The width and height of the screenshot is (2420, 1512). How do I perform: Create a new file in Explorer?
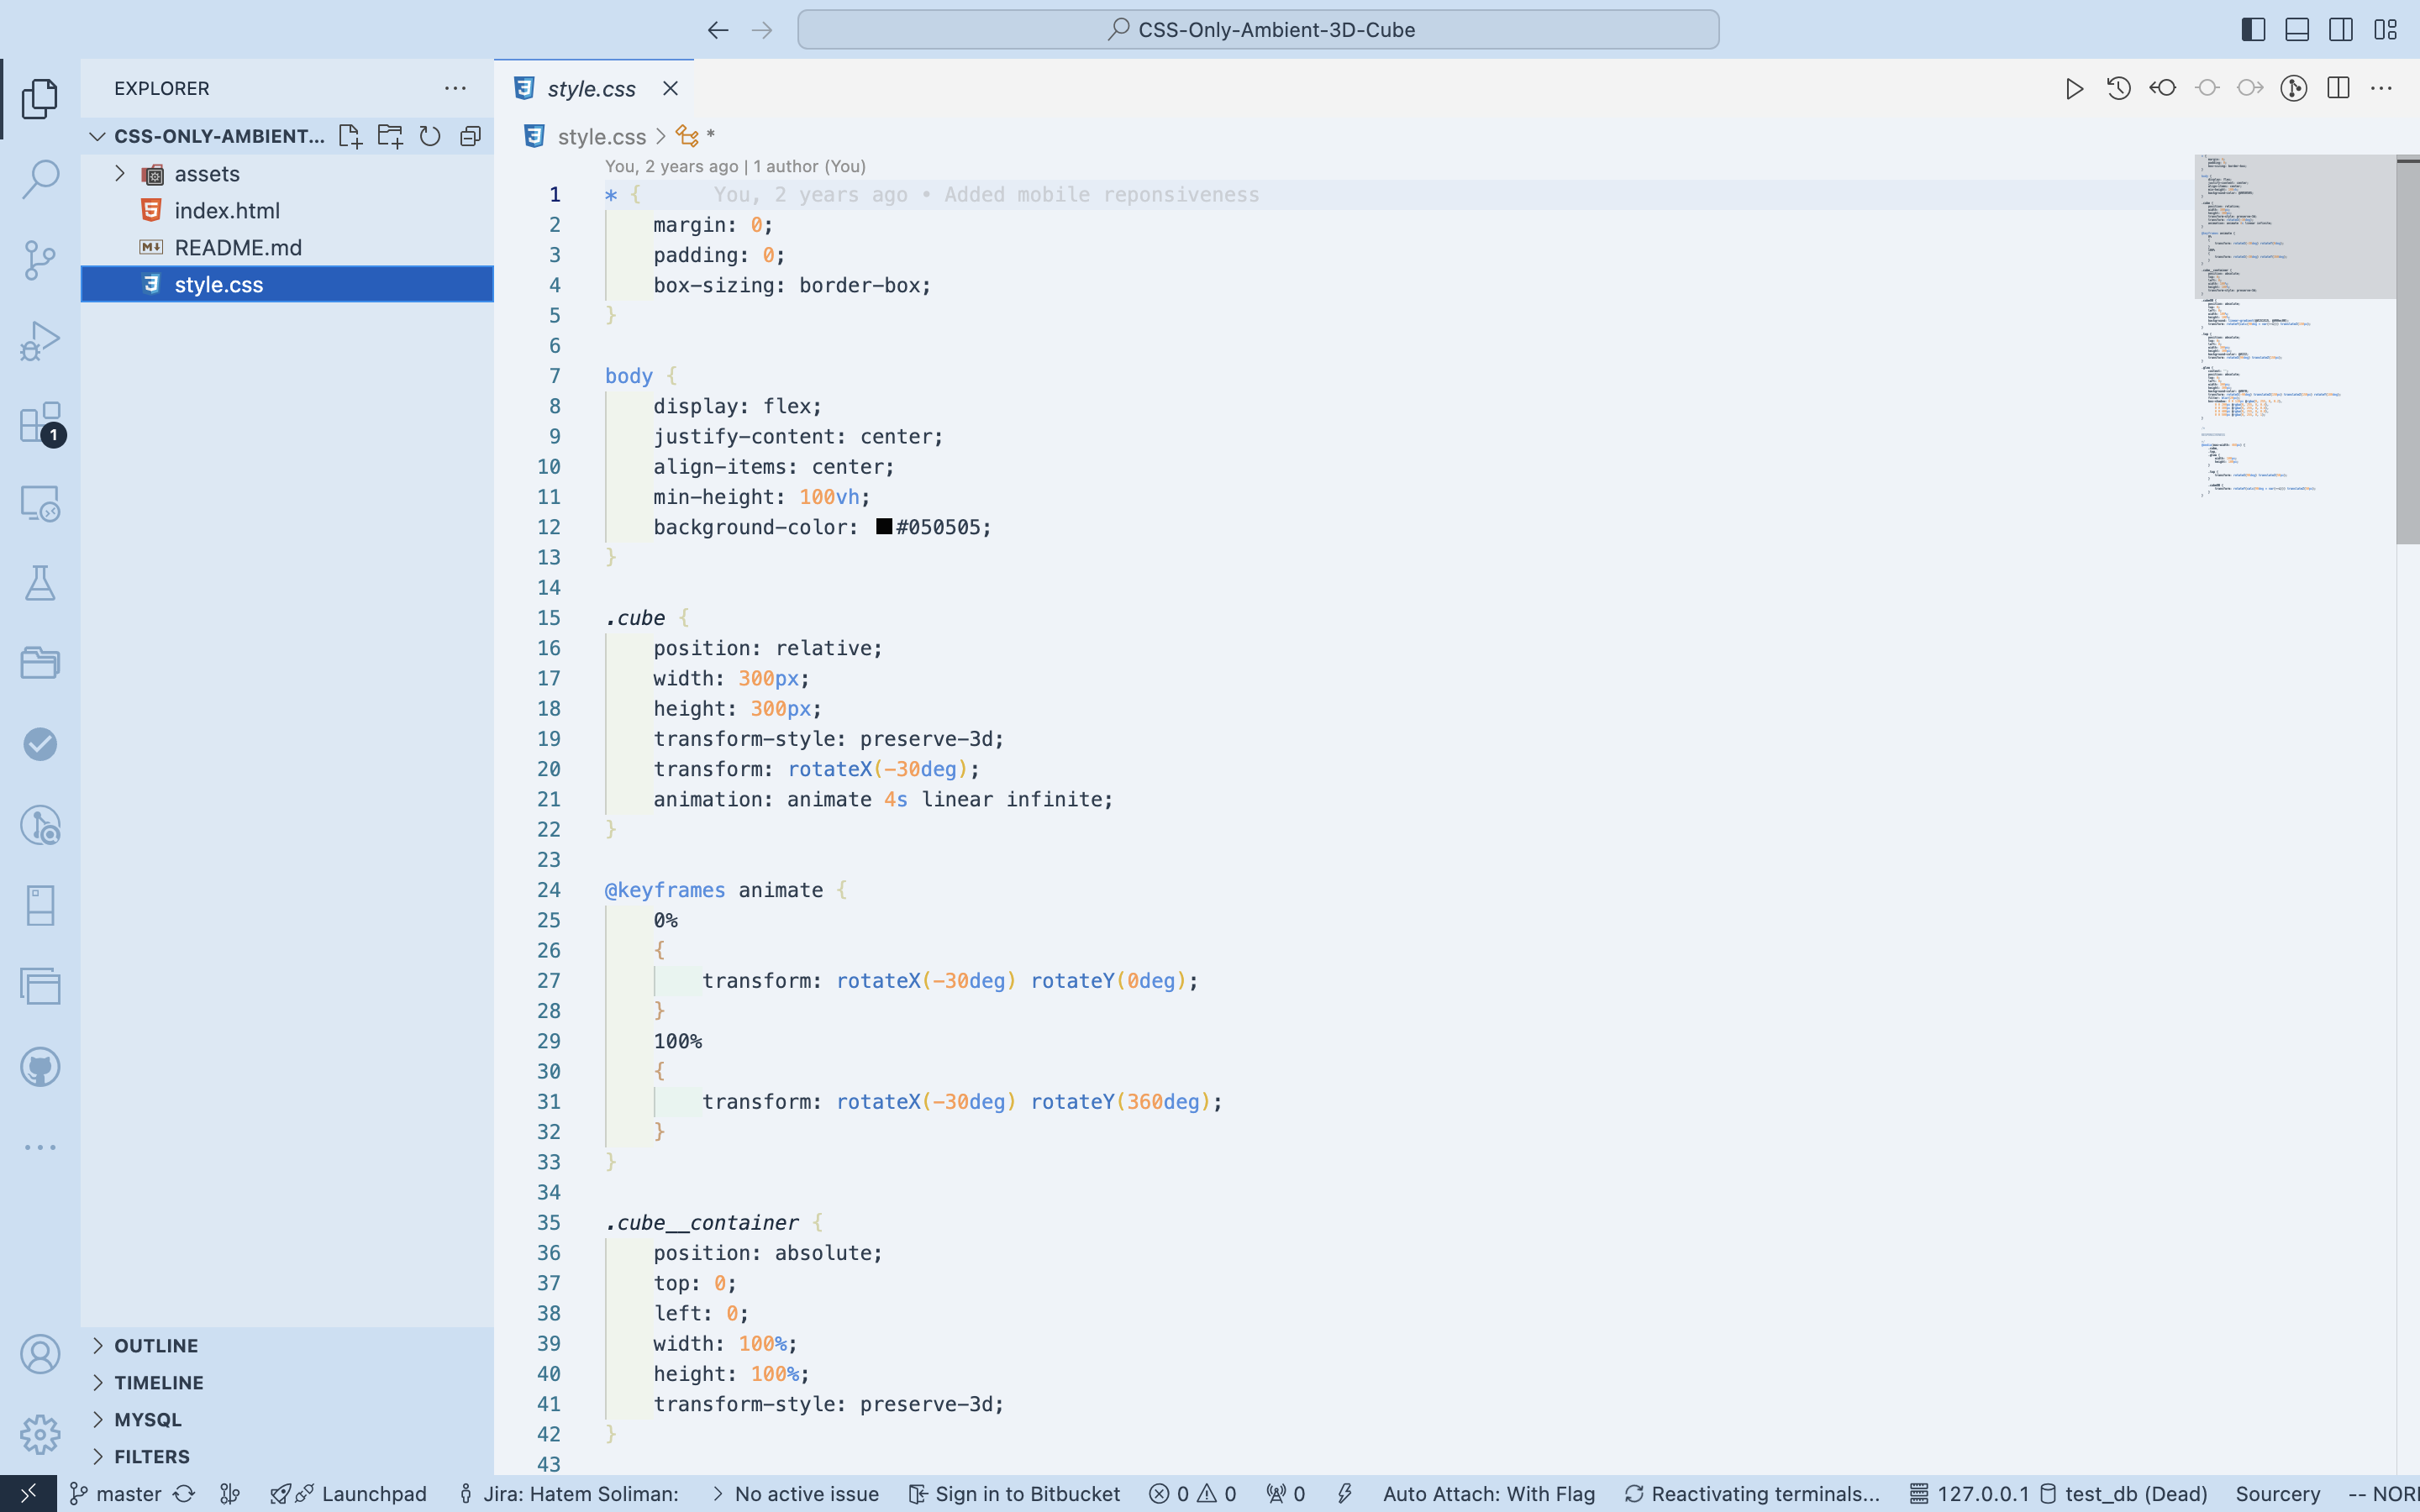350,136
